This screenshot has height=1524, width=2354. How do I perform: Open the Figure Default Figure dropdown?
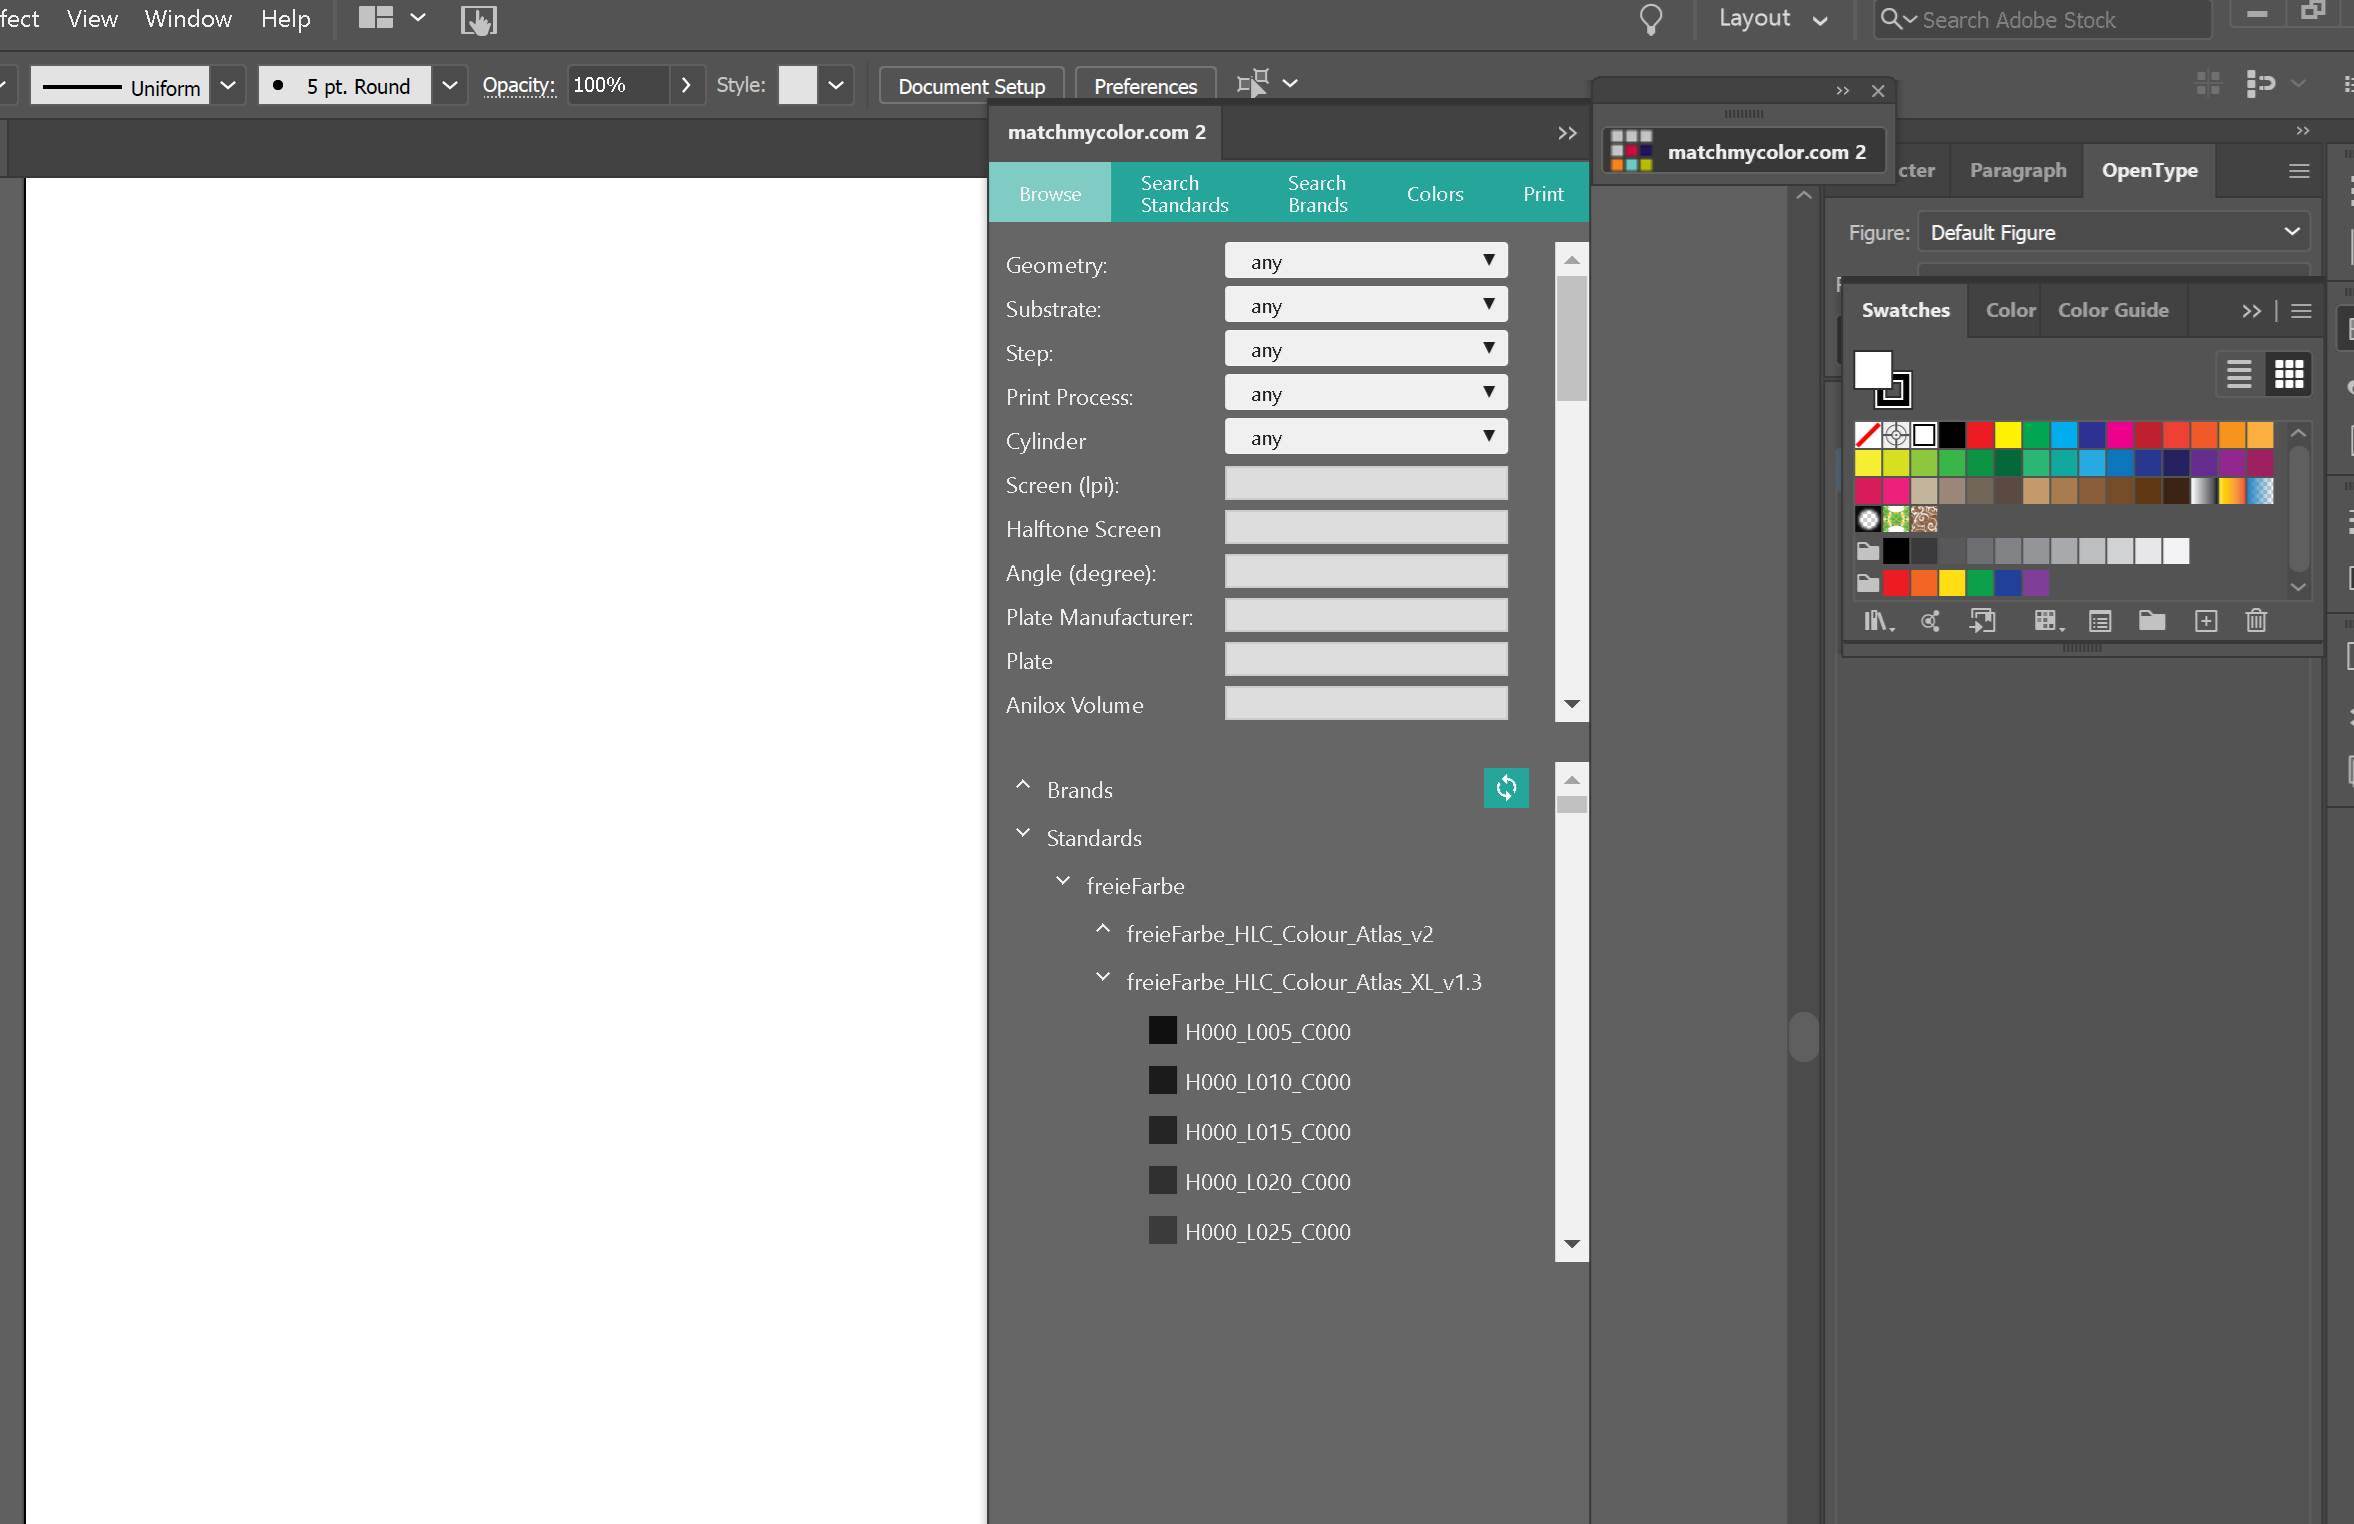[2113, 232]
